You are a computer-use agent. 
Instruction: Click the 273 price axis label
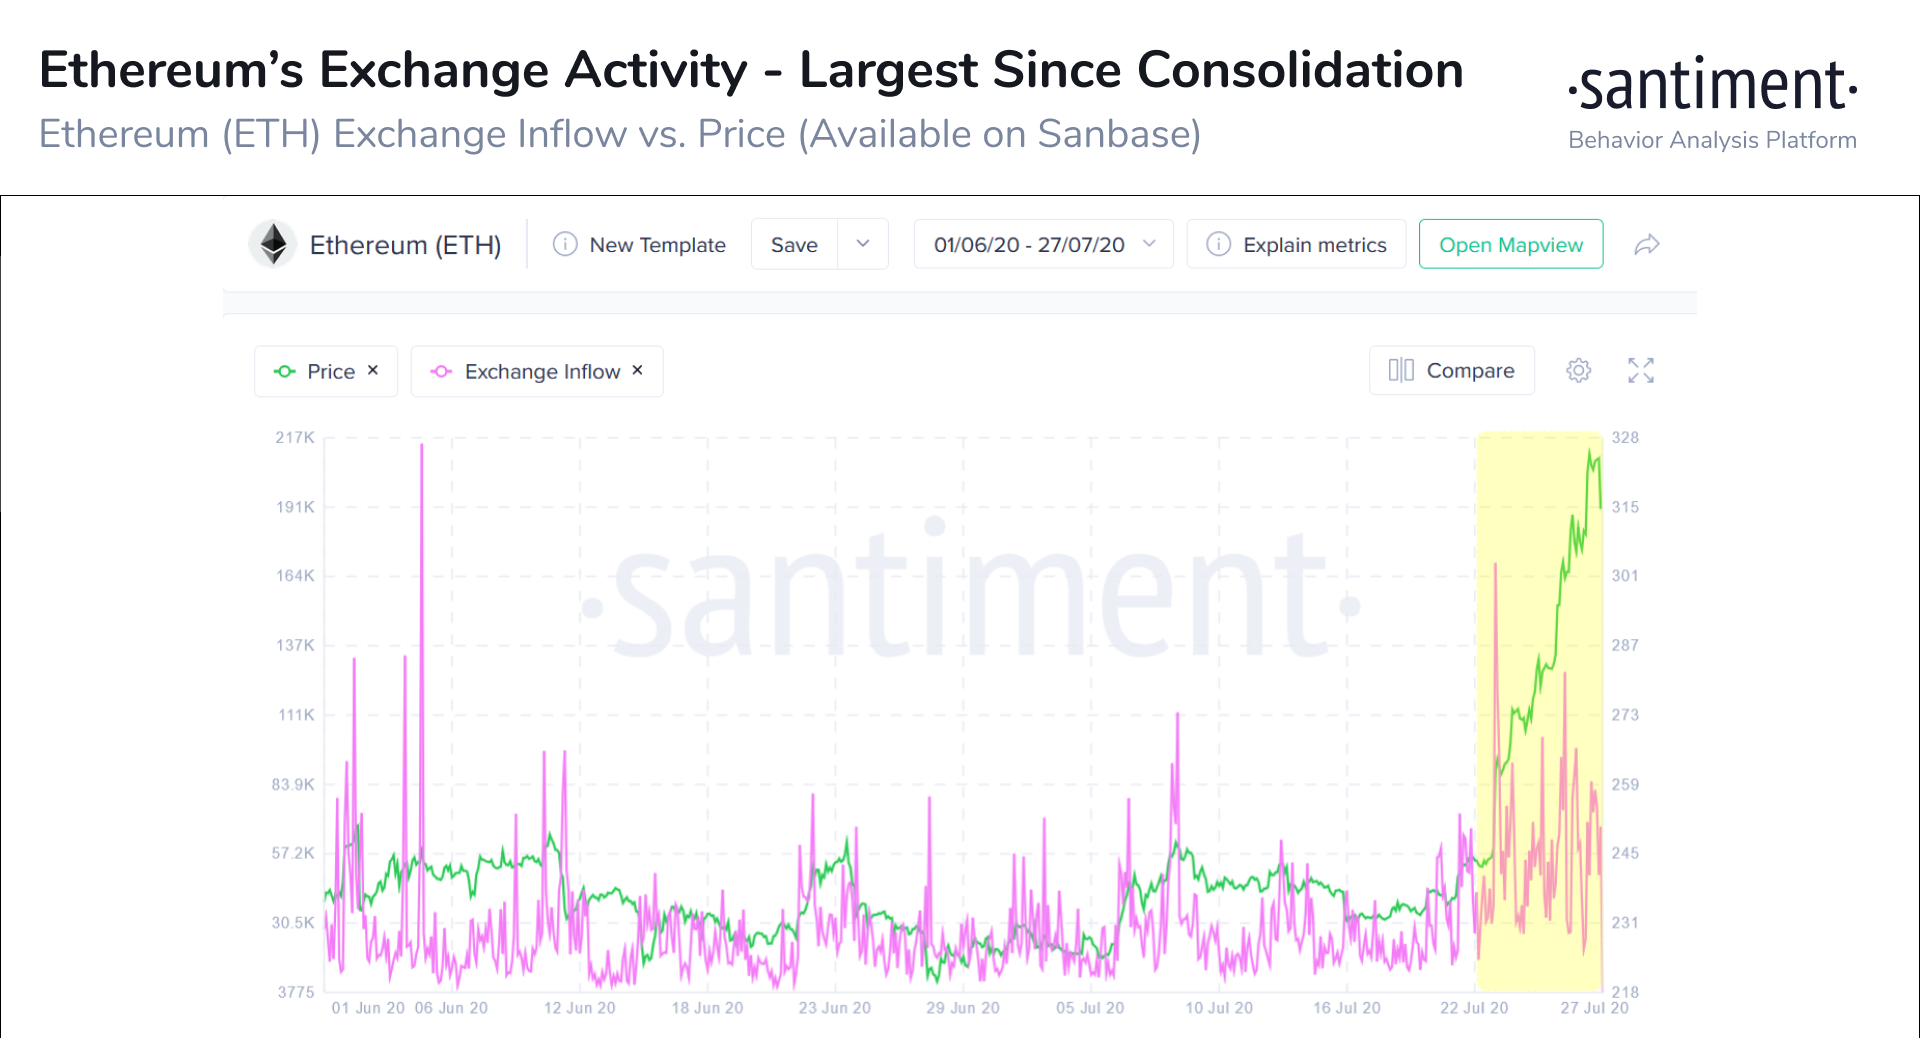[x=1625, y=714]
